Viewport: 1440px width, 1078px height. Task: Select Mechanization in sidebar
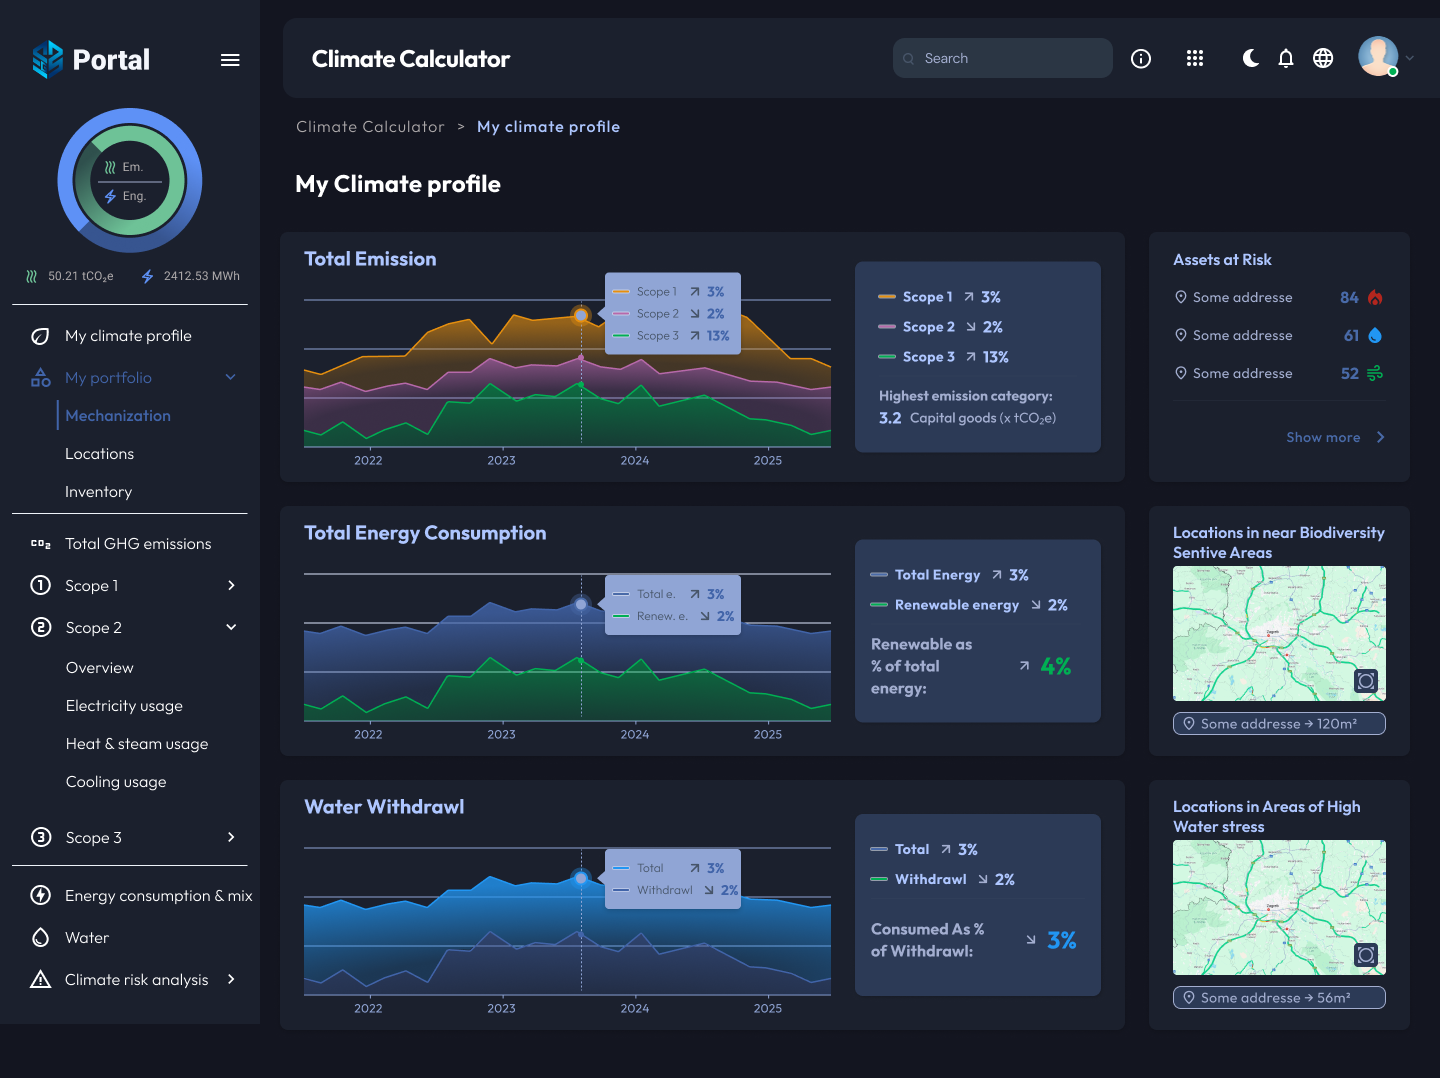tap(118, 416)
